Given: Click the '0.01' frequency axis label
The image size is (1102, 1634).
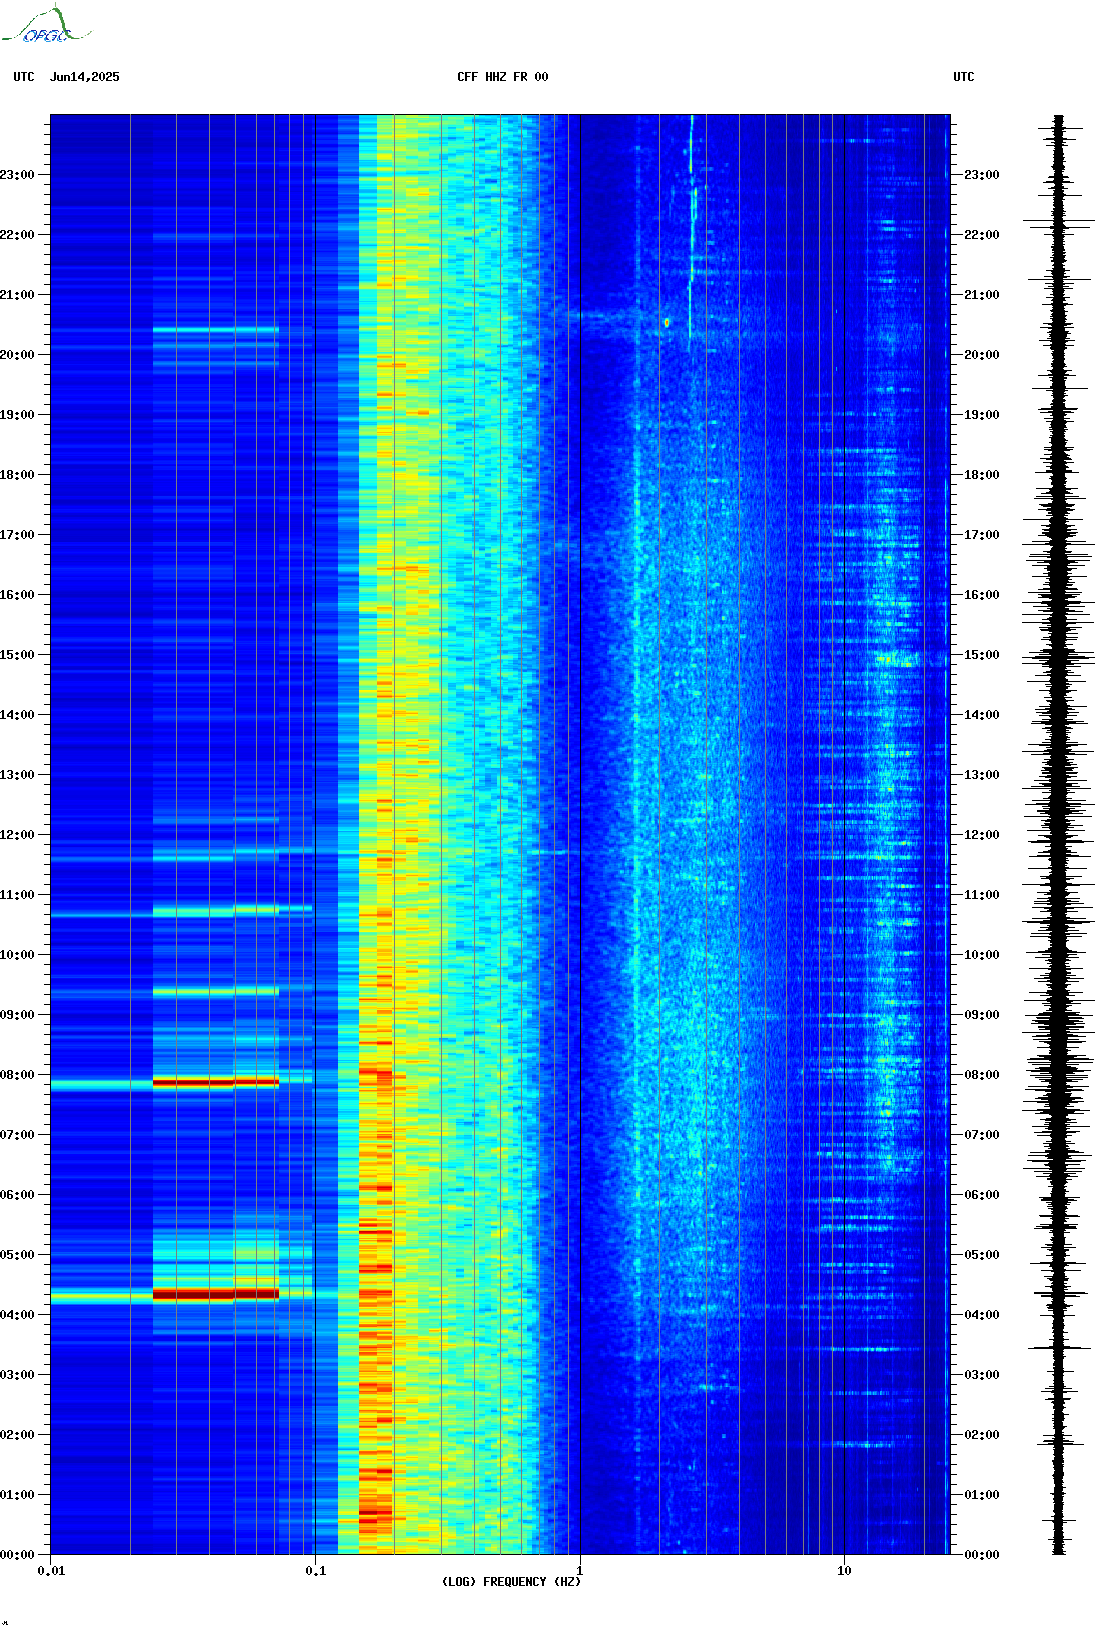Looking at the screenshot, I should coord(51,1571).
